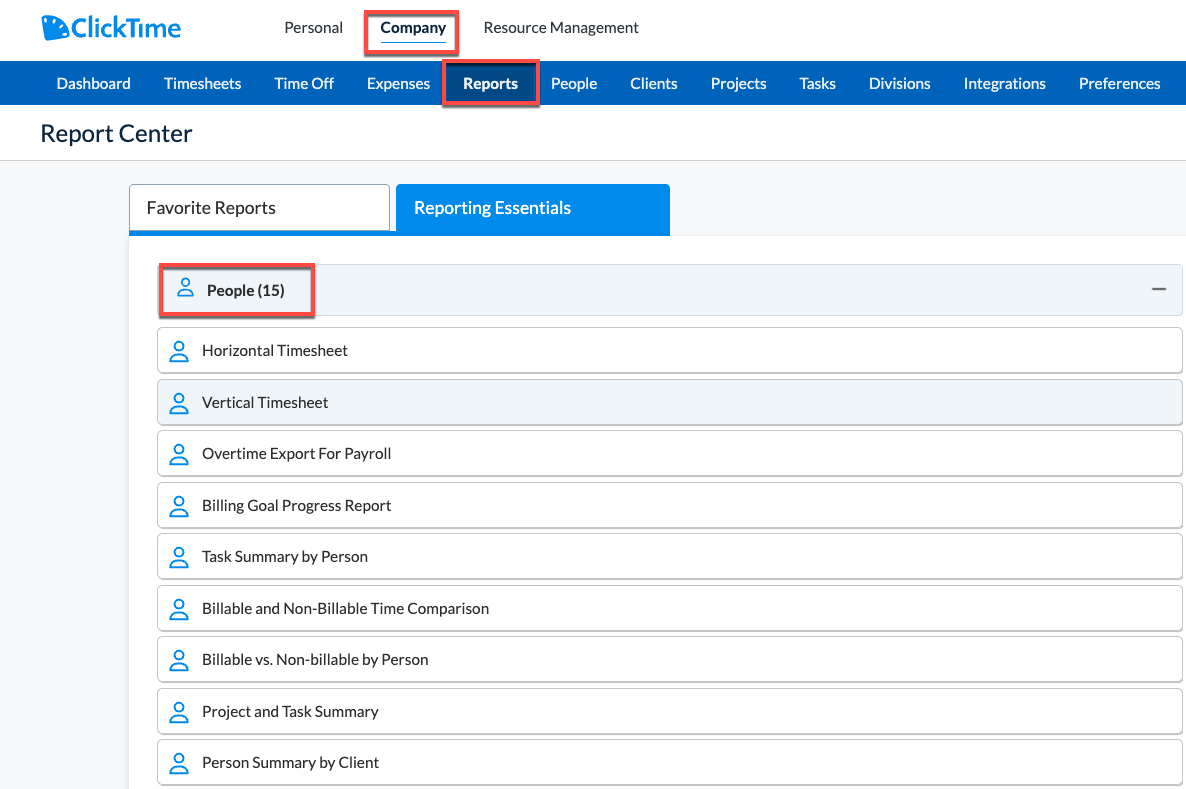Open the Billable vs. Non-billable by Person report
The width and height of the screenshot is (1186, 789).
pyautogui.click(x=316, y=659)
